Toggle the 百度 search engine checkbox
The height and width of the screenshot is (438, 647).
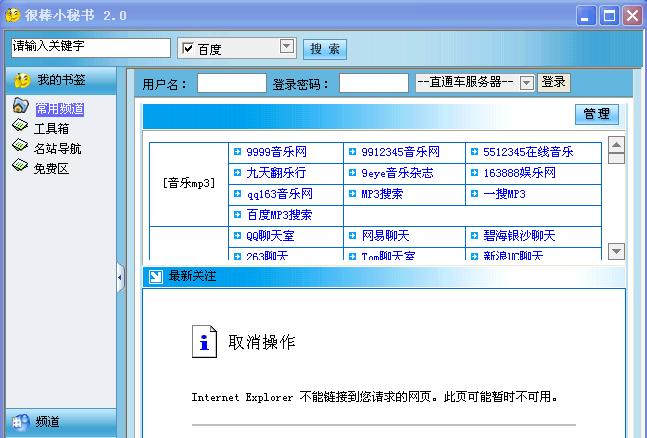[188, 48]
